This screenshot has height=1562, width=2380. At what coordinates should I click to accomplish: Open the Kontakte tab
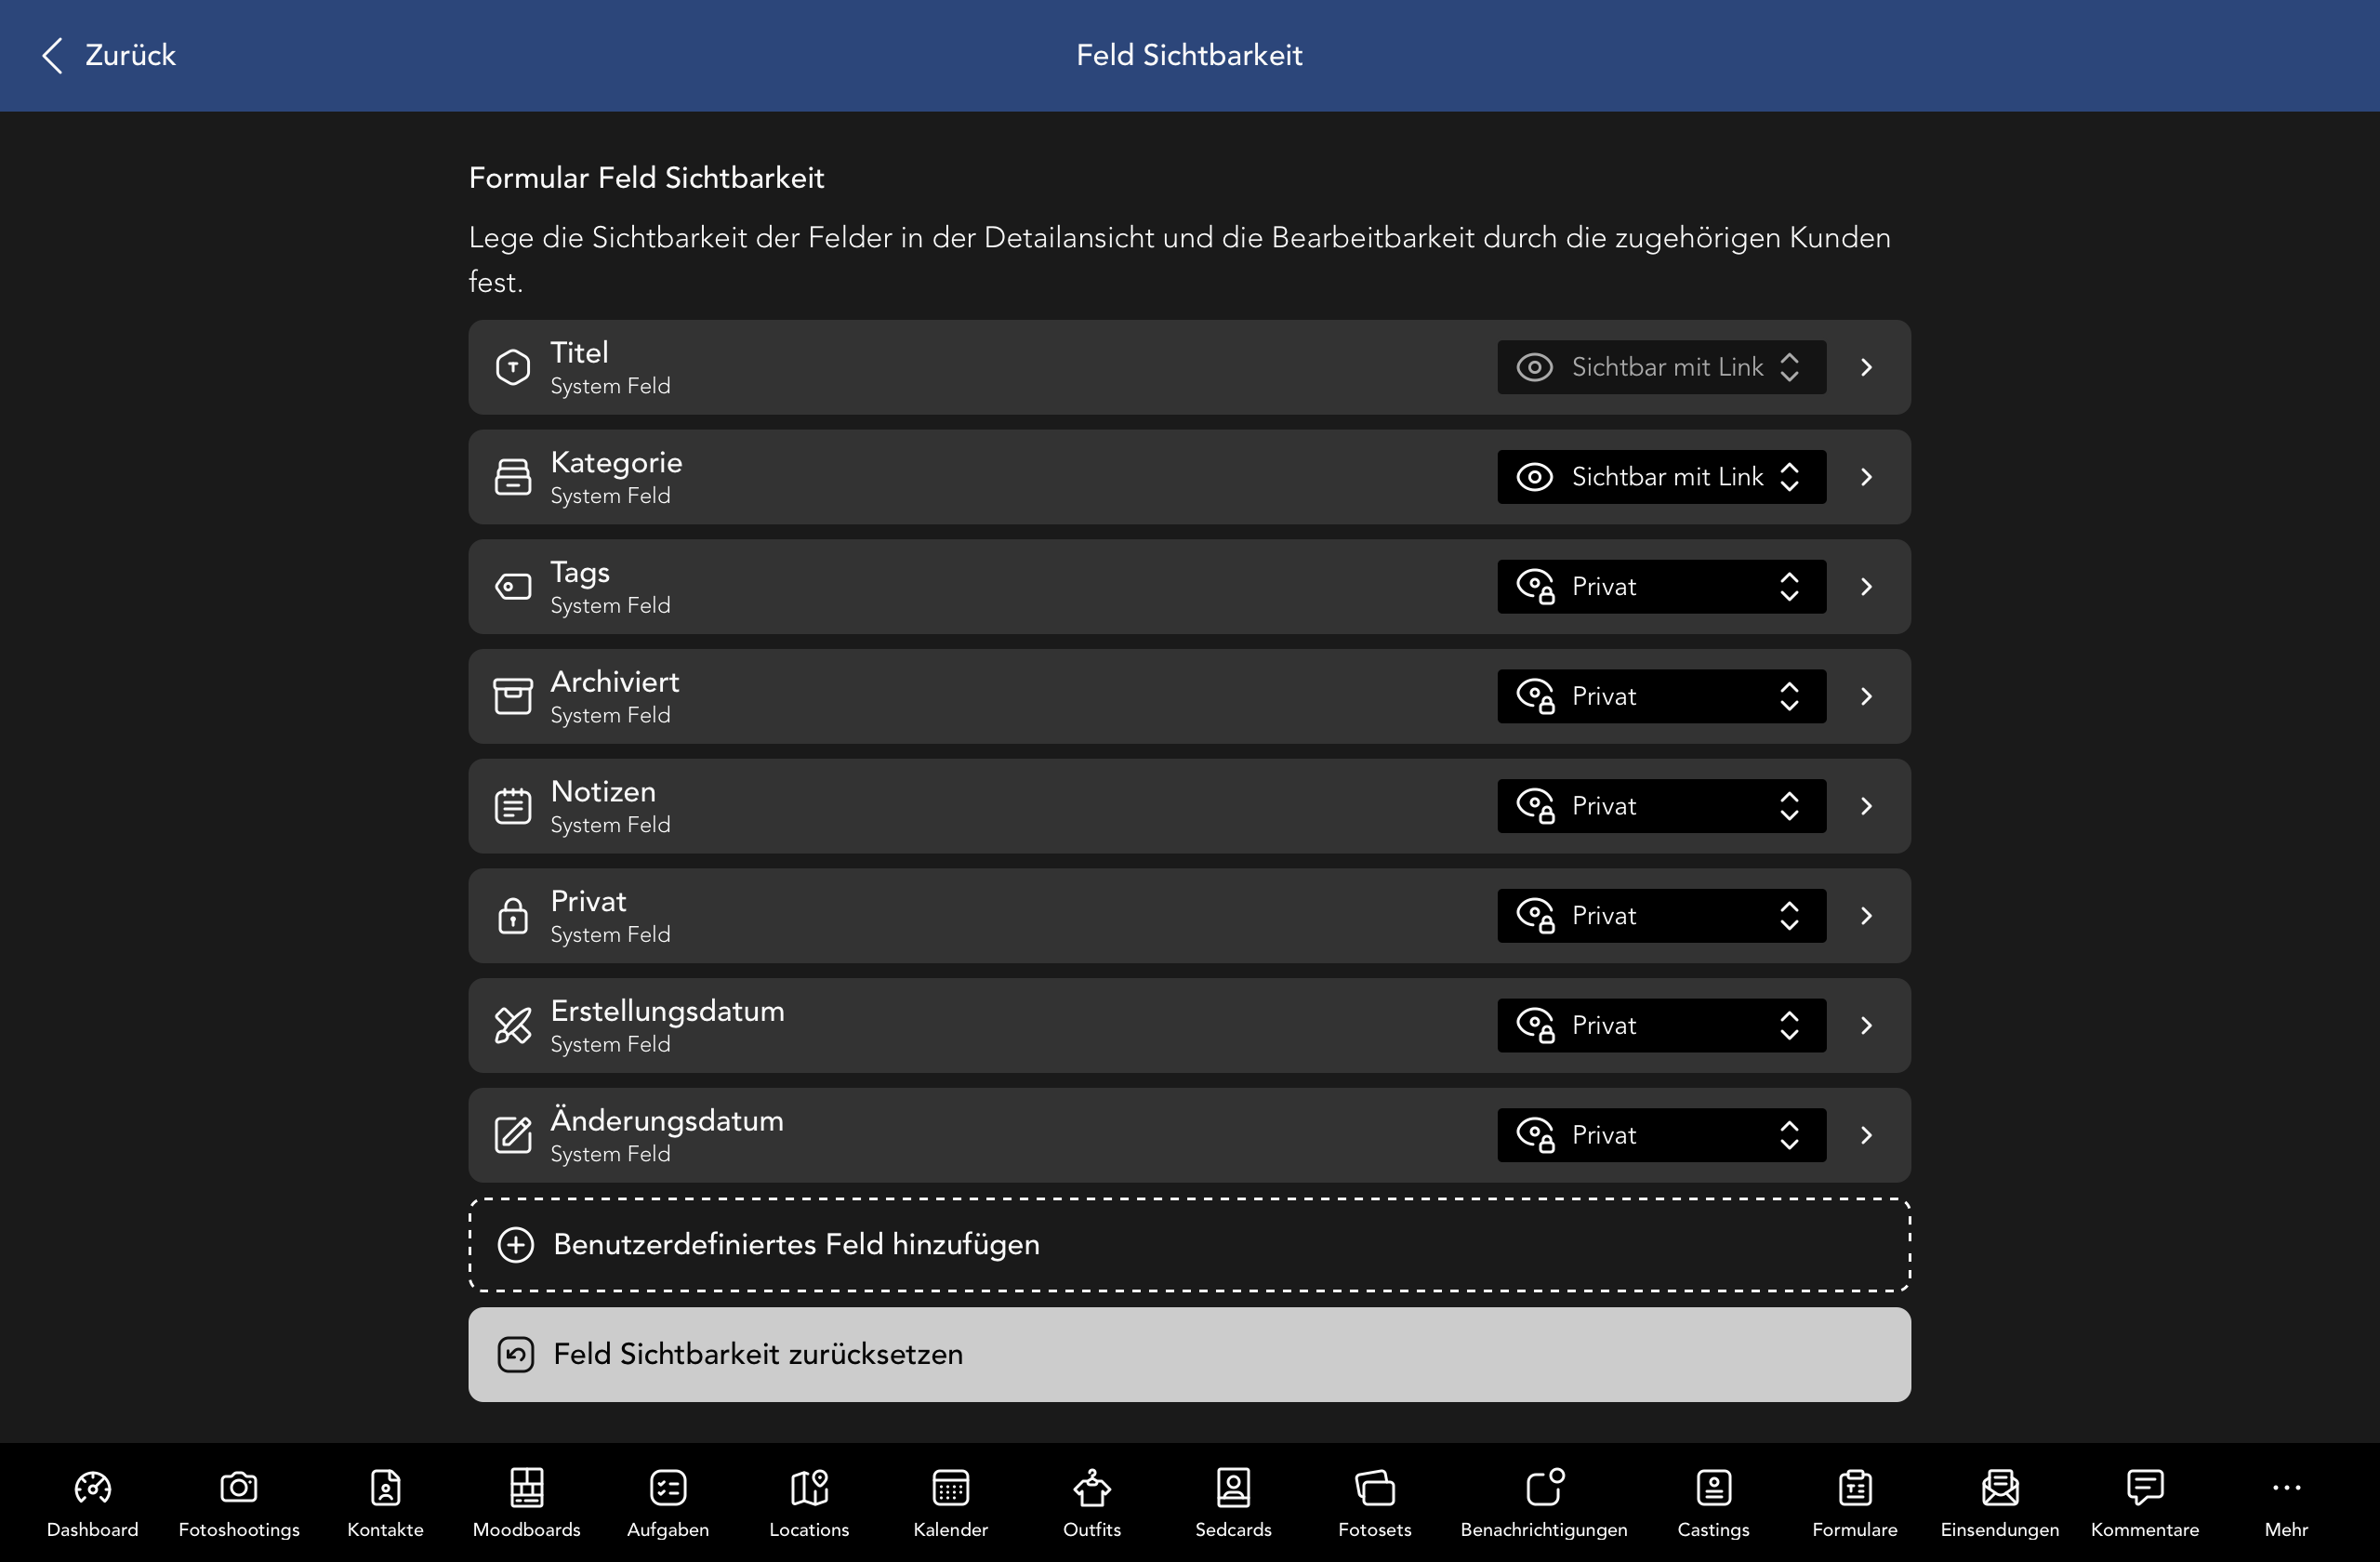pyautogui.click(x=385, y=1503)
